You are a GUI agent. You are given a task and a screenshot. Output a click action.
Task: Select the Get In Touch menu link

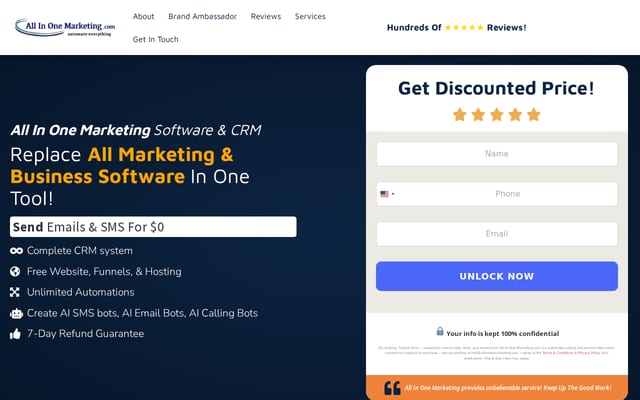(156, 39)
